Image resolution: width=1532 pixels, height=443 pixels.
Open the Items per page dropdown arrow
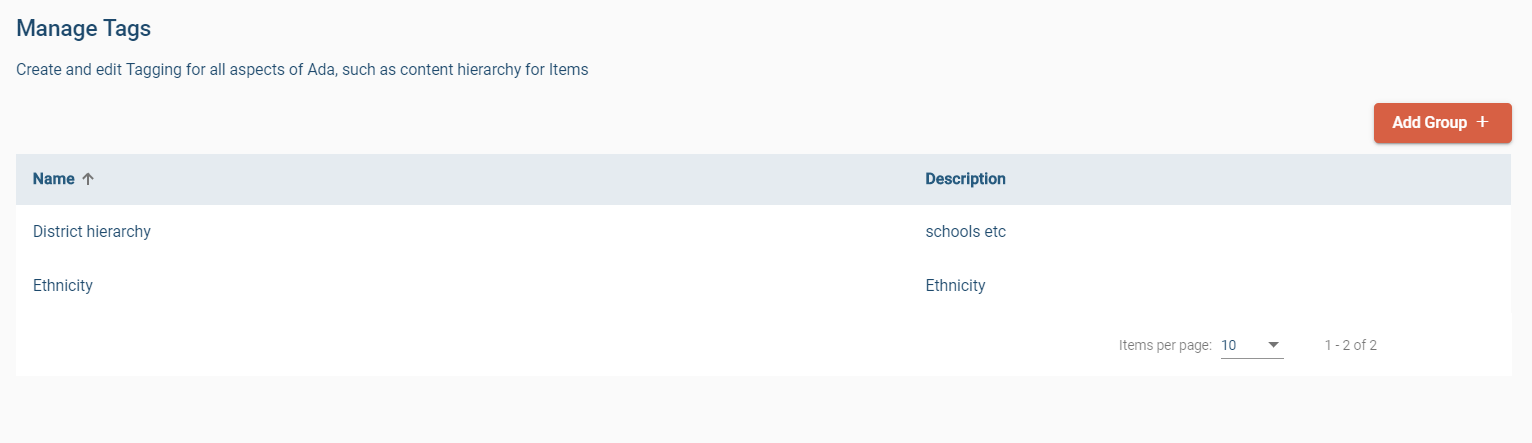pos(1274,345)
